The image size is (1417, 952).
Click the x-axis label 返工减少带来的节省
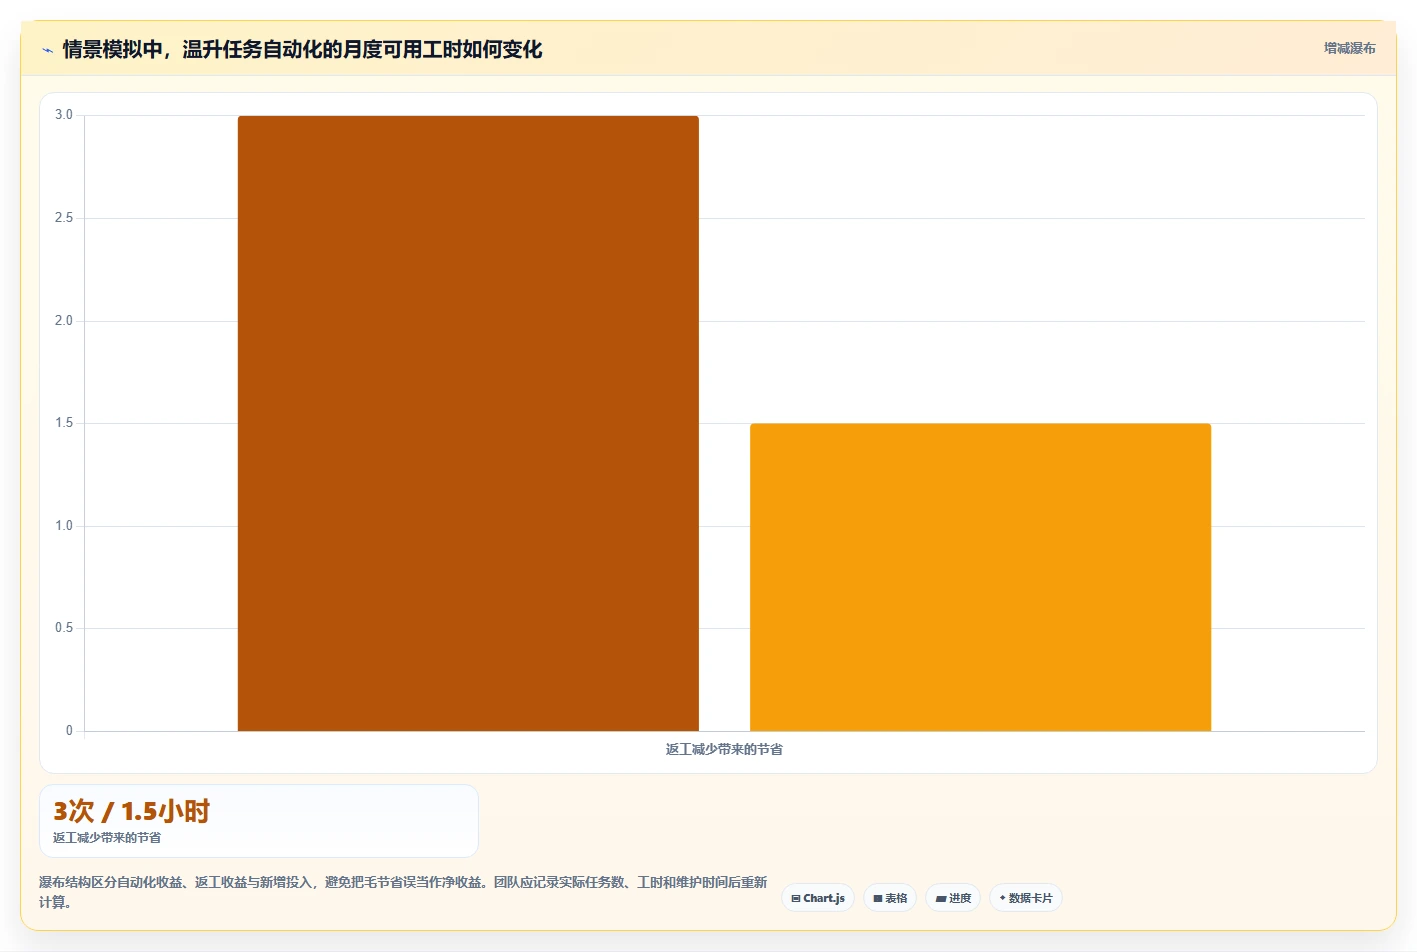click(724, 749)
